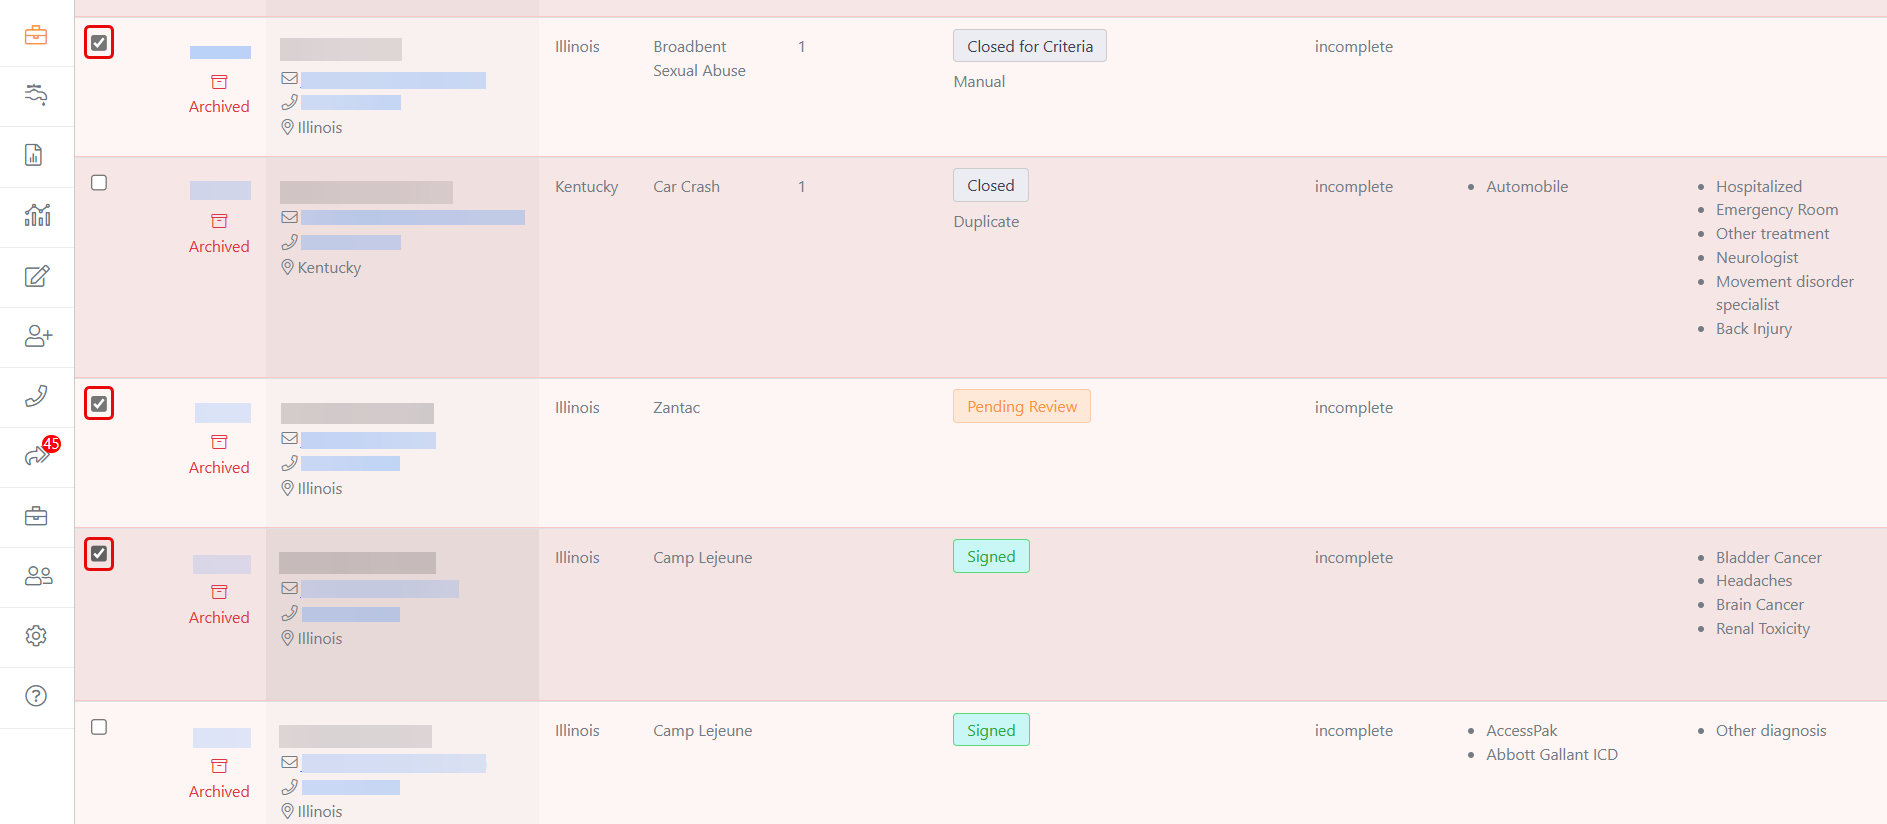The height and width of the screenshot is (824, 1887).
Task: Click the faucet icon in the sidebar
Action: pyautogui.click(x=36, y=95)
